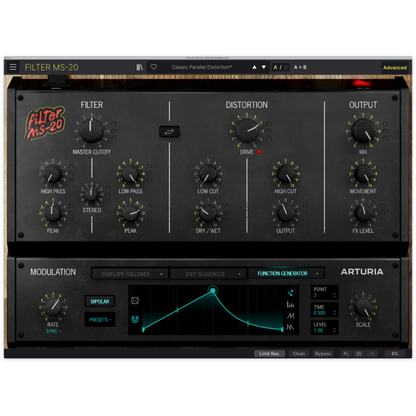
Task: Toggle the Advanced panel button
Action: pos(395,68)
